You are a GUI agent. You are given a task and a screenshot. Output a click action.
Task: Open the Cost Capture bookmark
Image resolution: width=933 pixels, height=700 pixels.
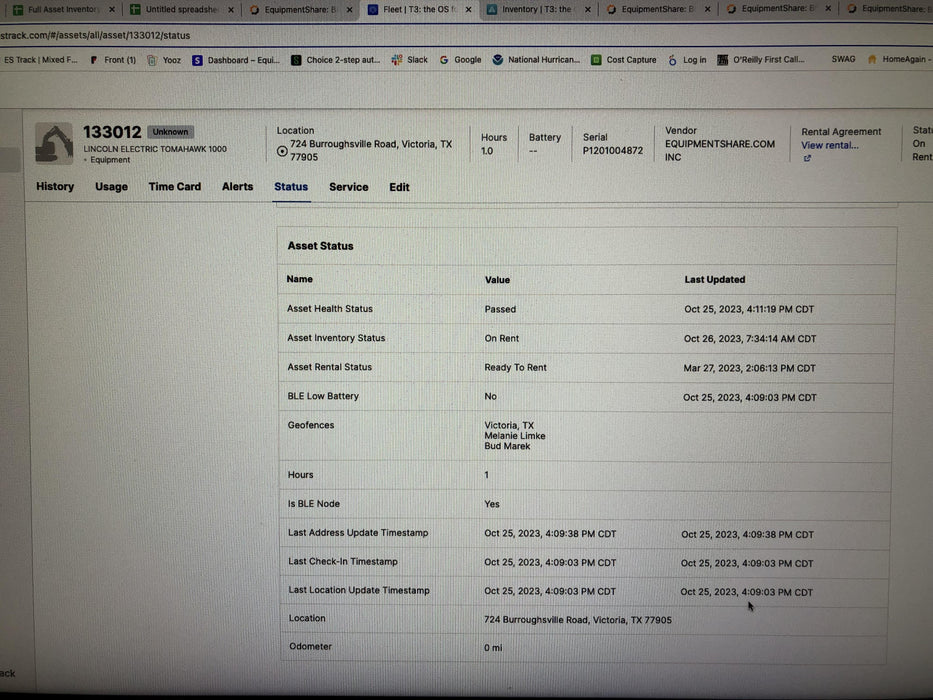point(624,60)
